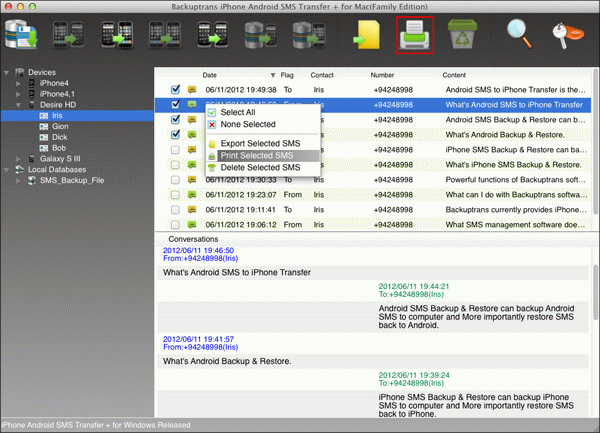Check the 19:11:41 message checkbox
This screenshot has width=600, height=433.
click(x=175, y=210)
